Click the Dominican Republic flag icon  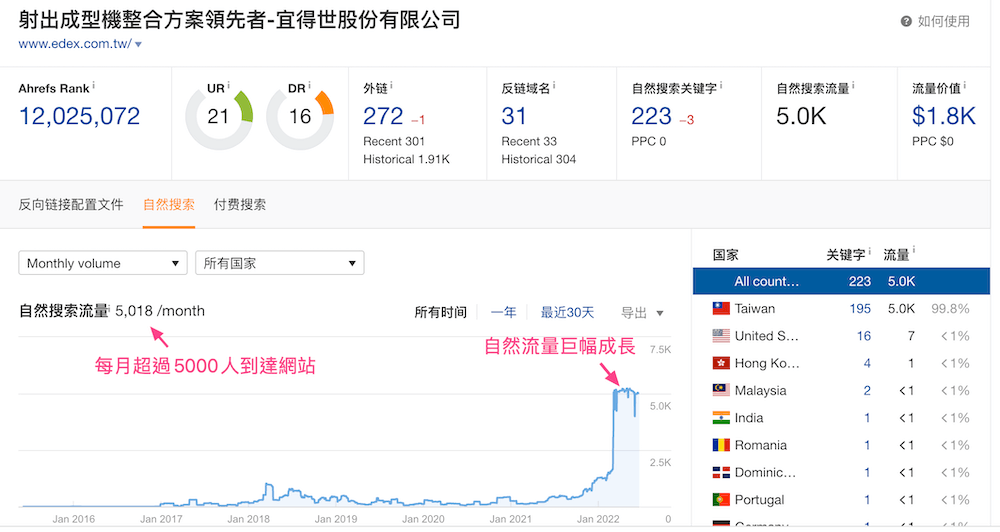click(721, 472)
